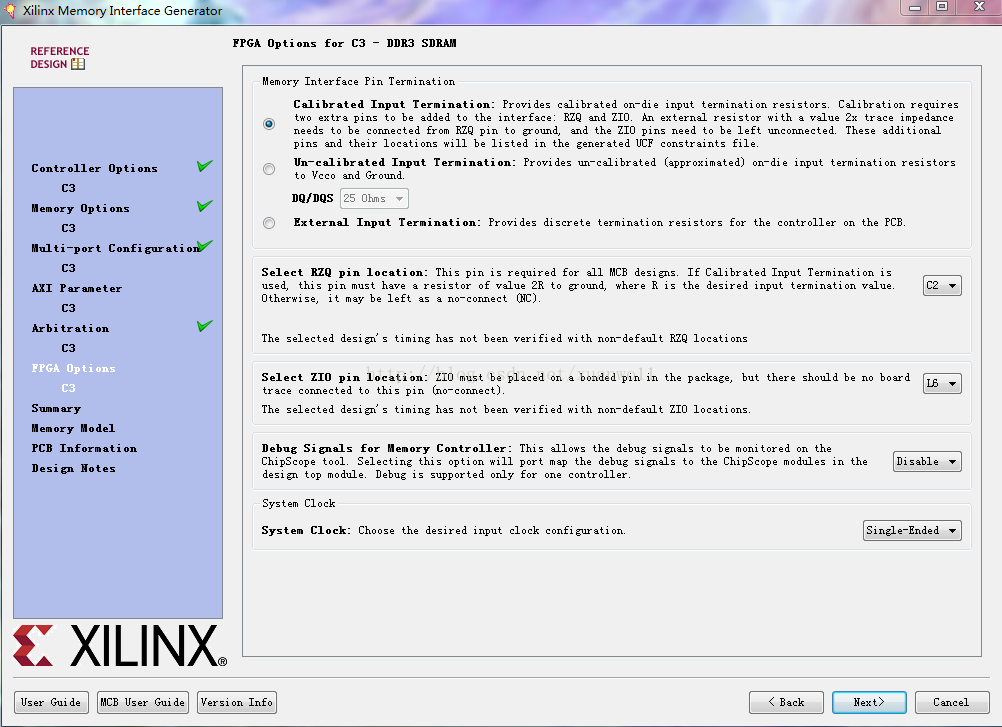Viewport: 1002px width, 727px height.
Task: Click C3 under FPGA Options
Action: point(68,388)
